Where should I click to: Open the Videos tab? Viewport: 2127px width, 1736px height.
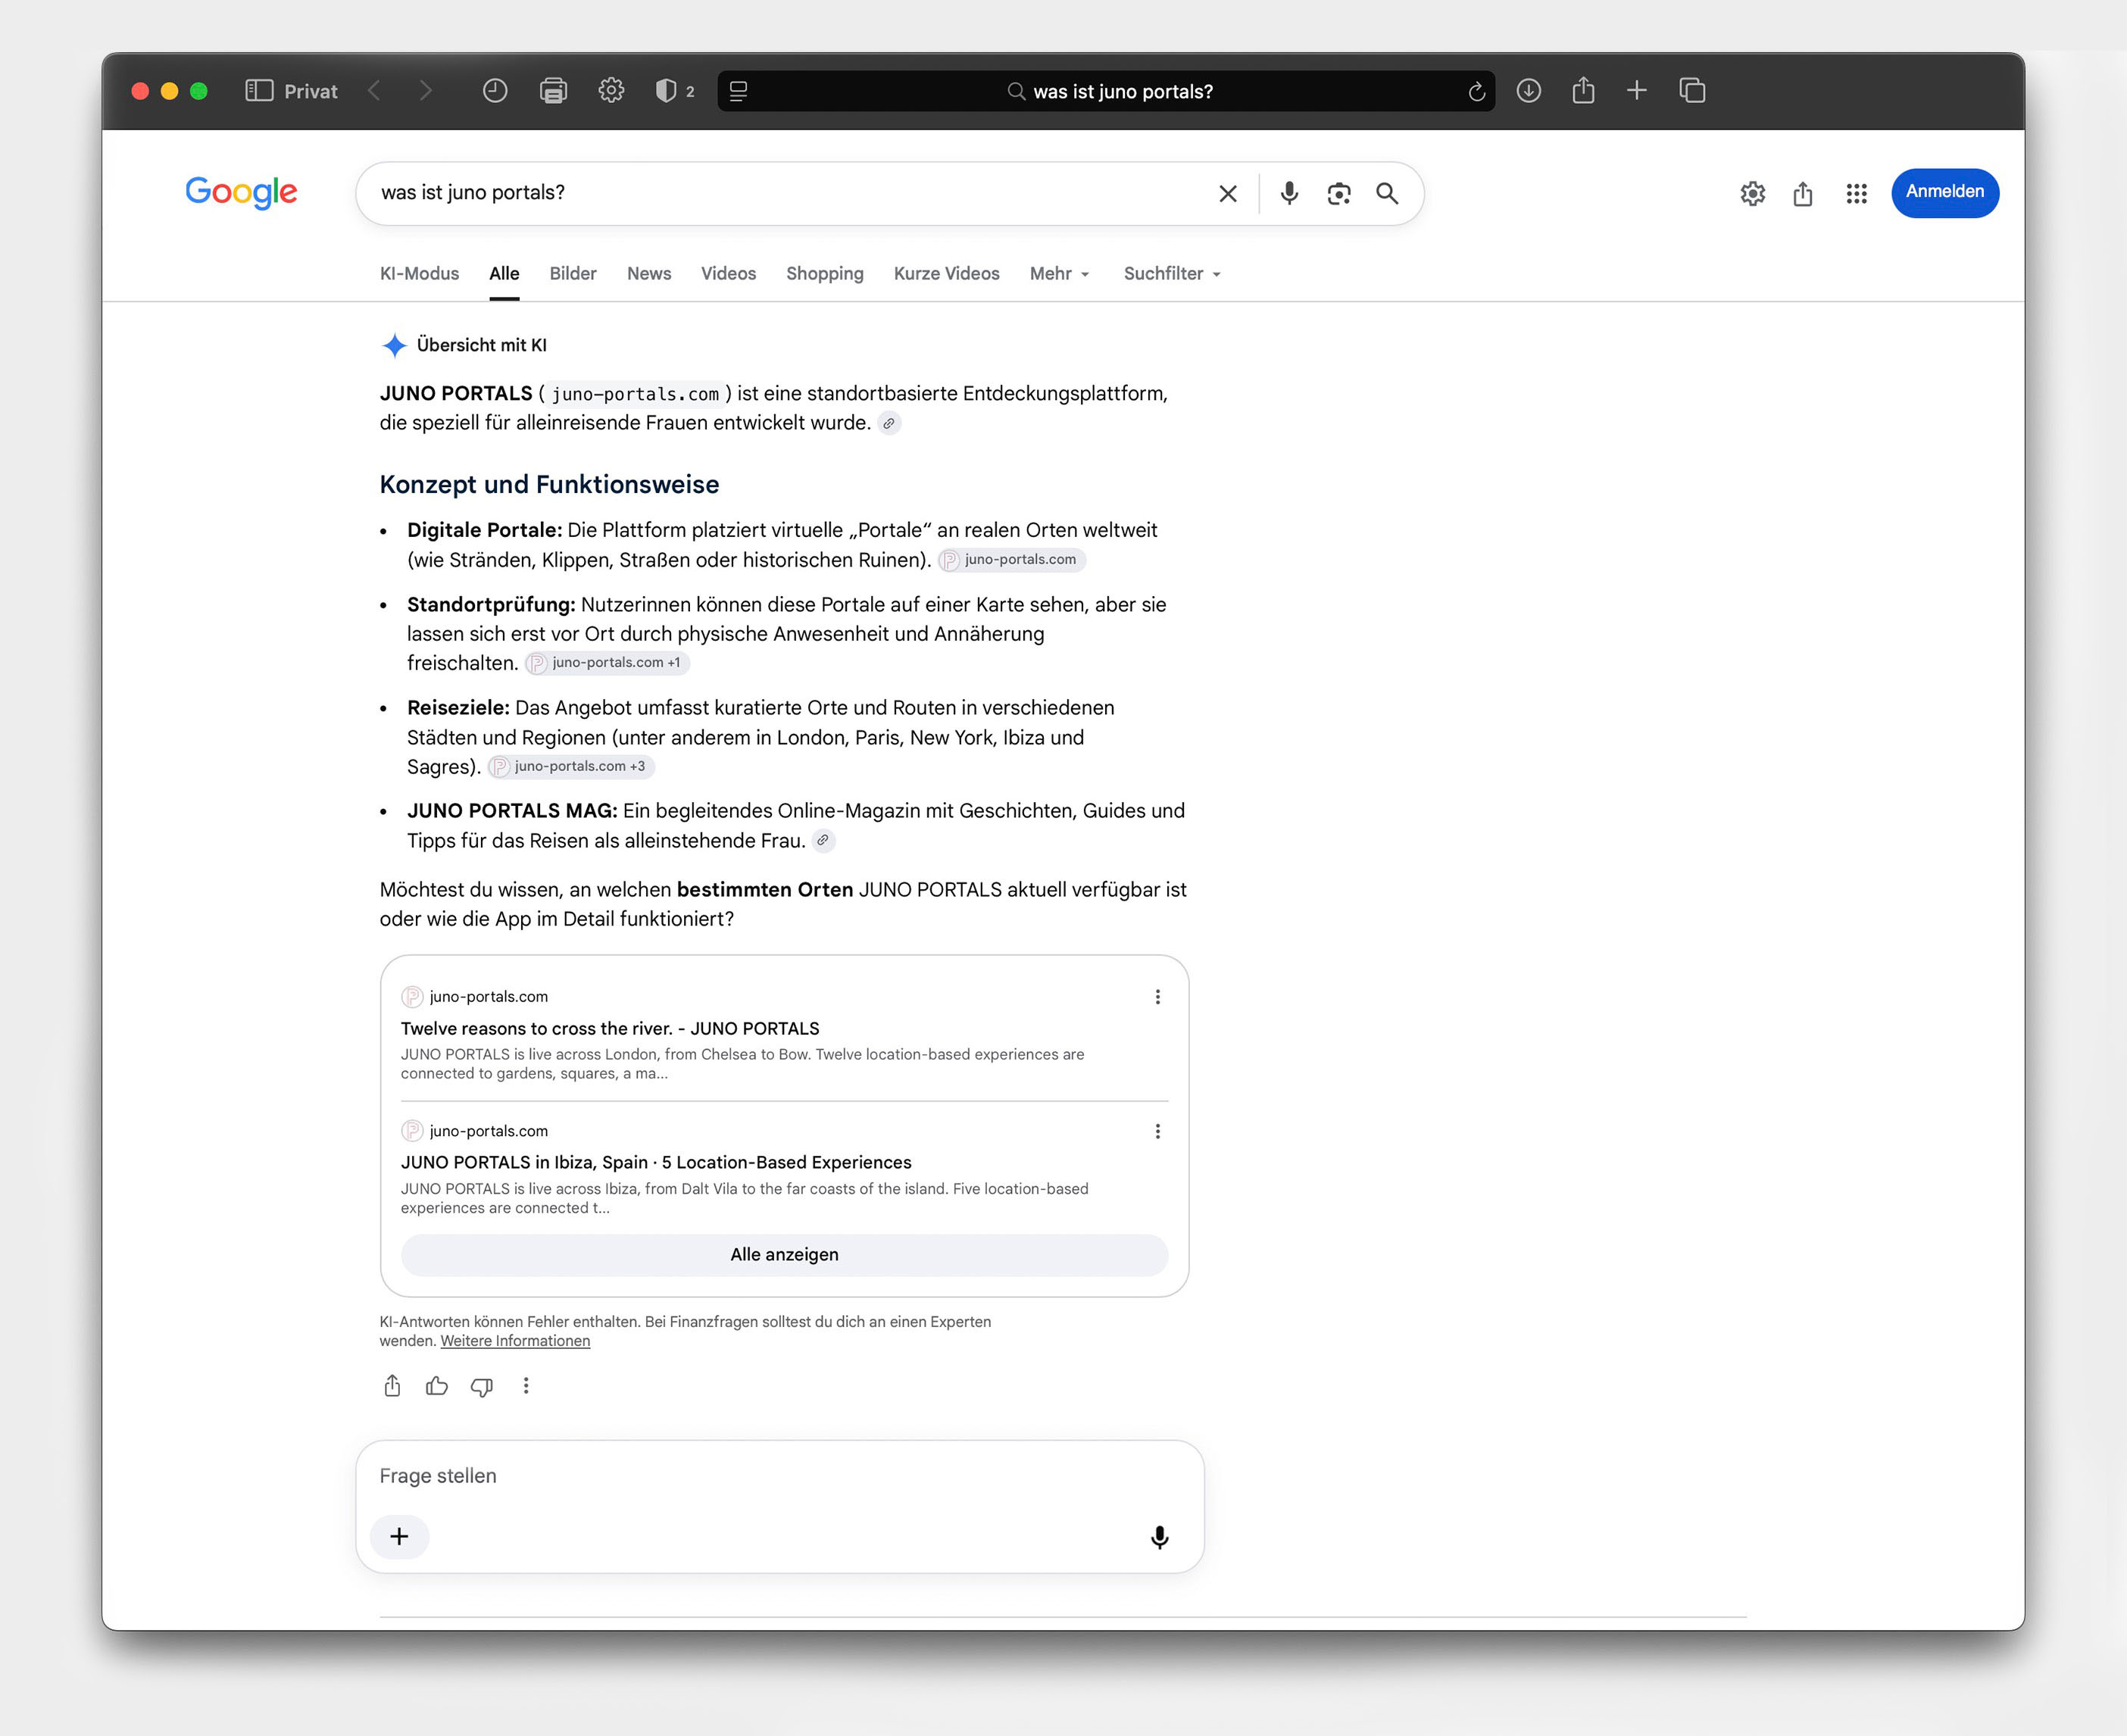coord(728,274)
